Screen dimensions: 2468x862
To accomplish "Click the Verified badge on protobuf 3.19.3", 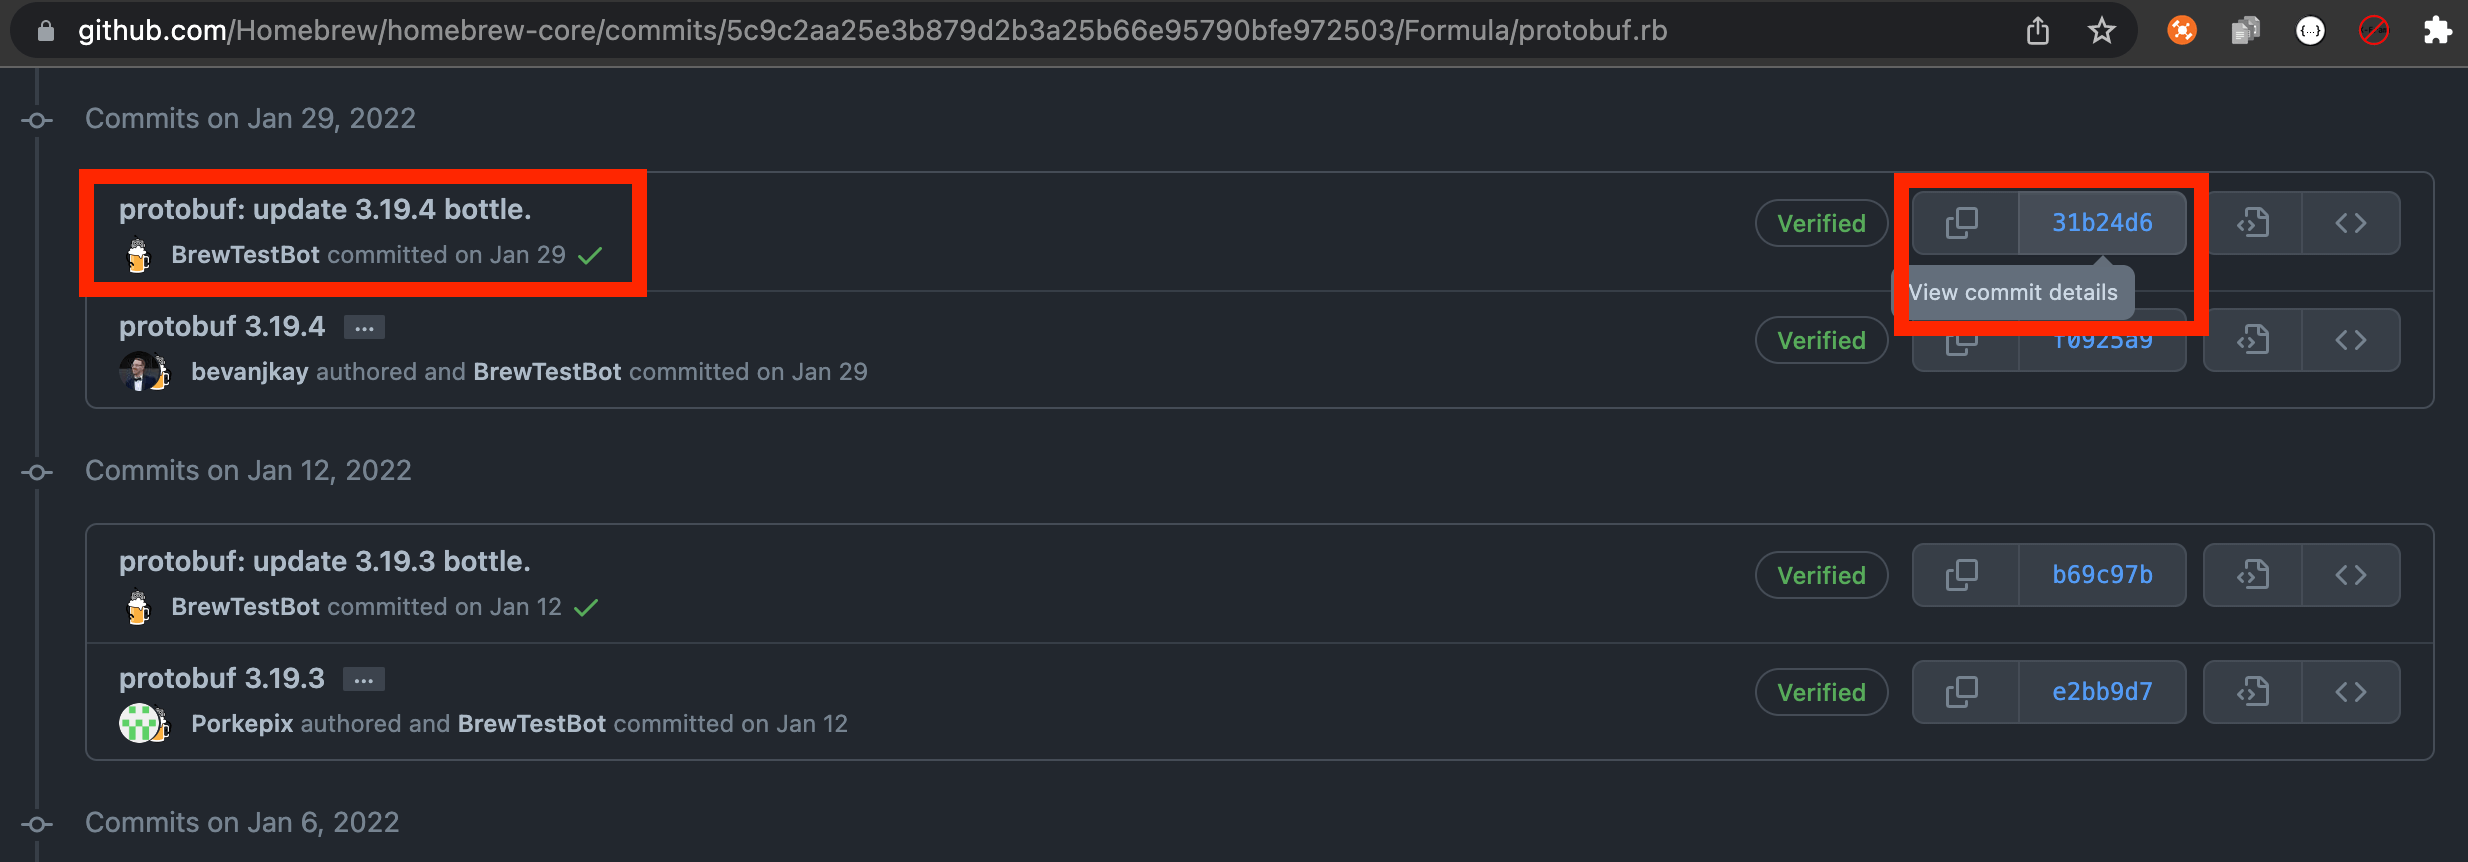I will (x=1821, y=691).
